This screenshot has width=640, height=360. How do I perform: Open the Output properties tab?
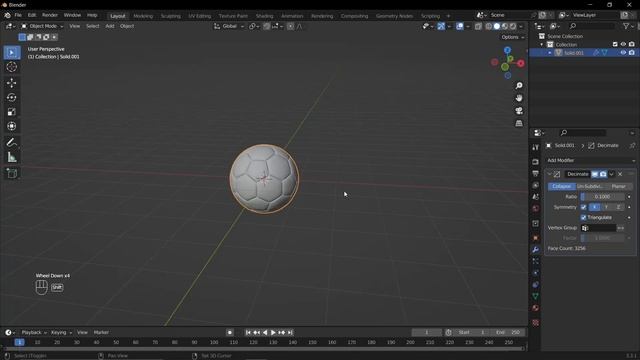[536, 174]
